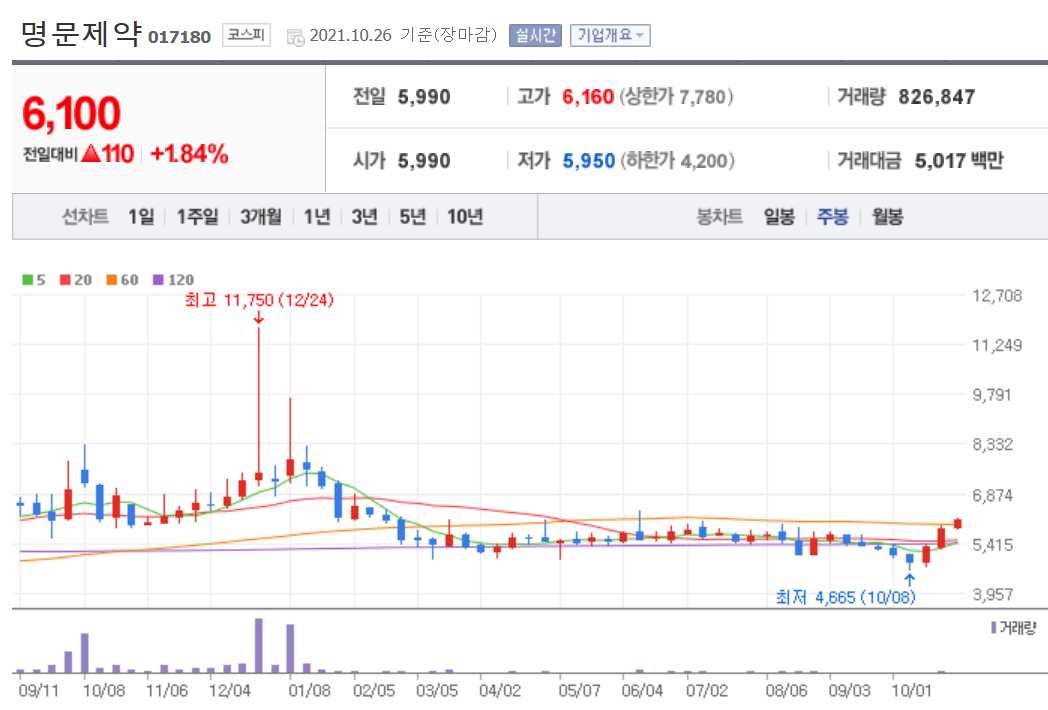
Task: Switch to 월봉 candlestick chart
Action: 887,217
